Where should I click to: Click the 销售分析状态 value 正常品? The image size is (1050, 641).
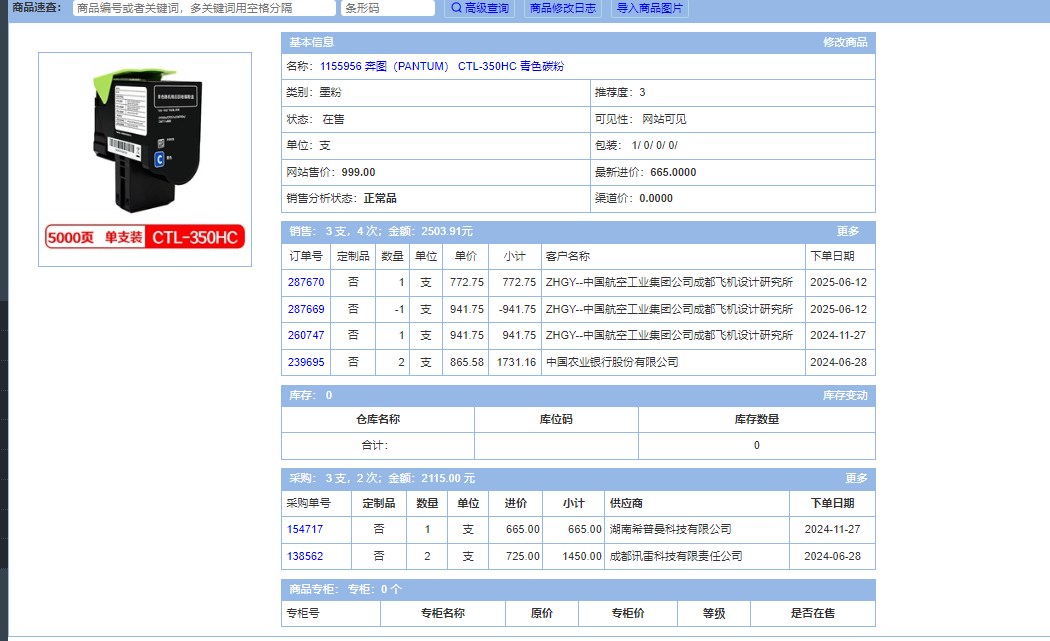click(x=380, y=198)
